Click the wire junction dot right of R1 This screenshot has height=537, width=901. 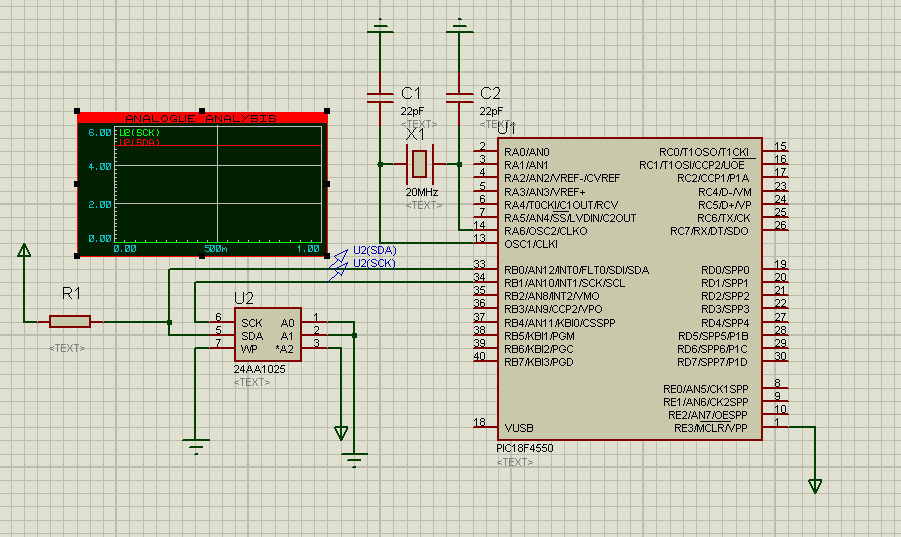[x=170, y=322]
